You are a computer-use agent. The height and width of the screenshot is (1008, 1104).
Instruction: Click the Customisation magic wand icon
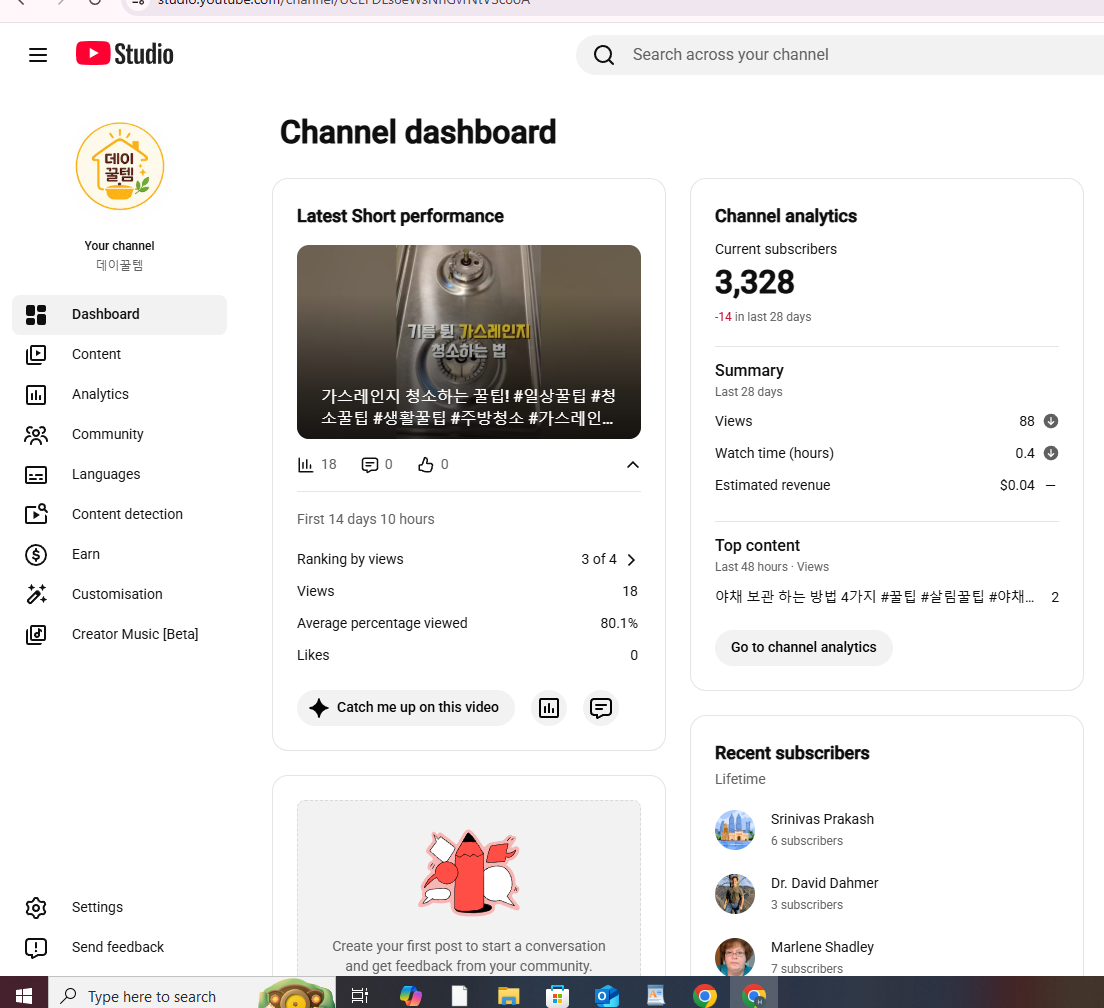coord(36,594)
